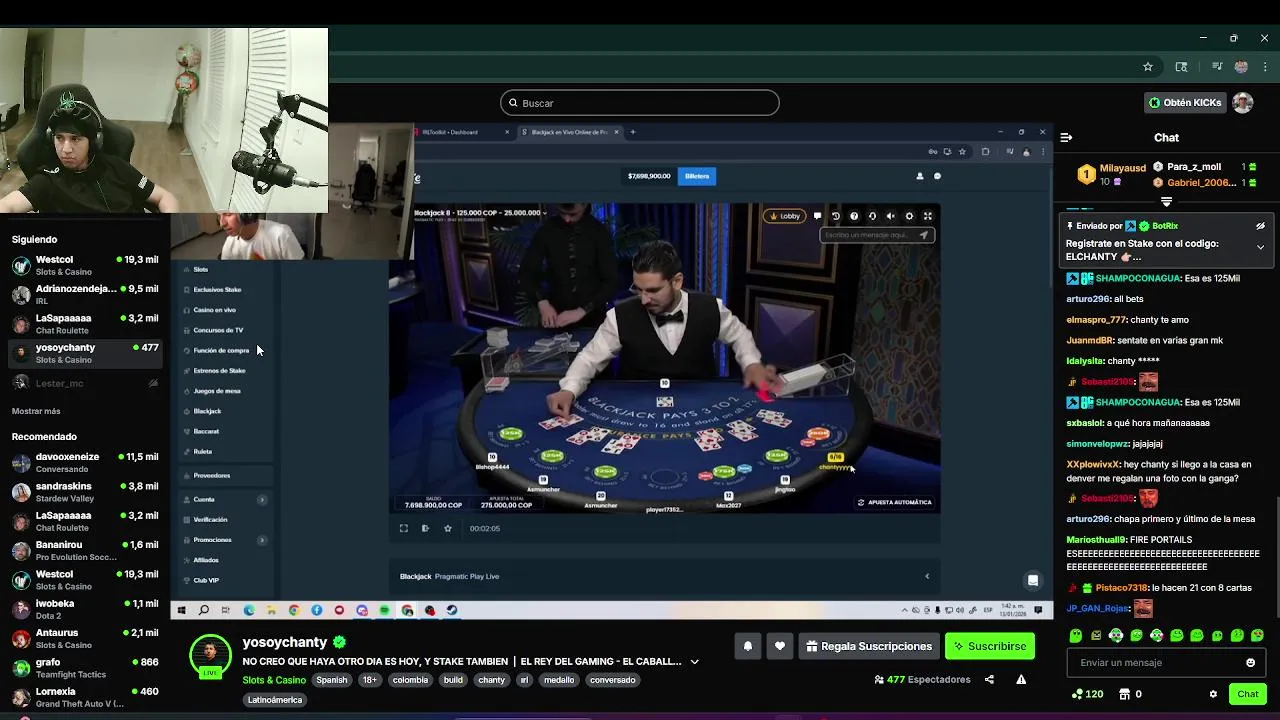Open Blackjack item in Stake sidebar
Image resolution: width=1280 pixels, height=720 pixels.
pos(207,411)
